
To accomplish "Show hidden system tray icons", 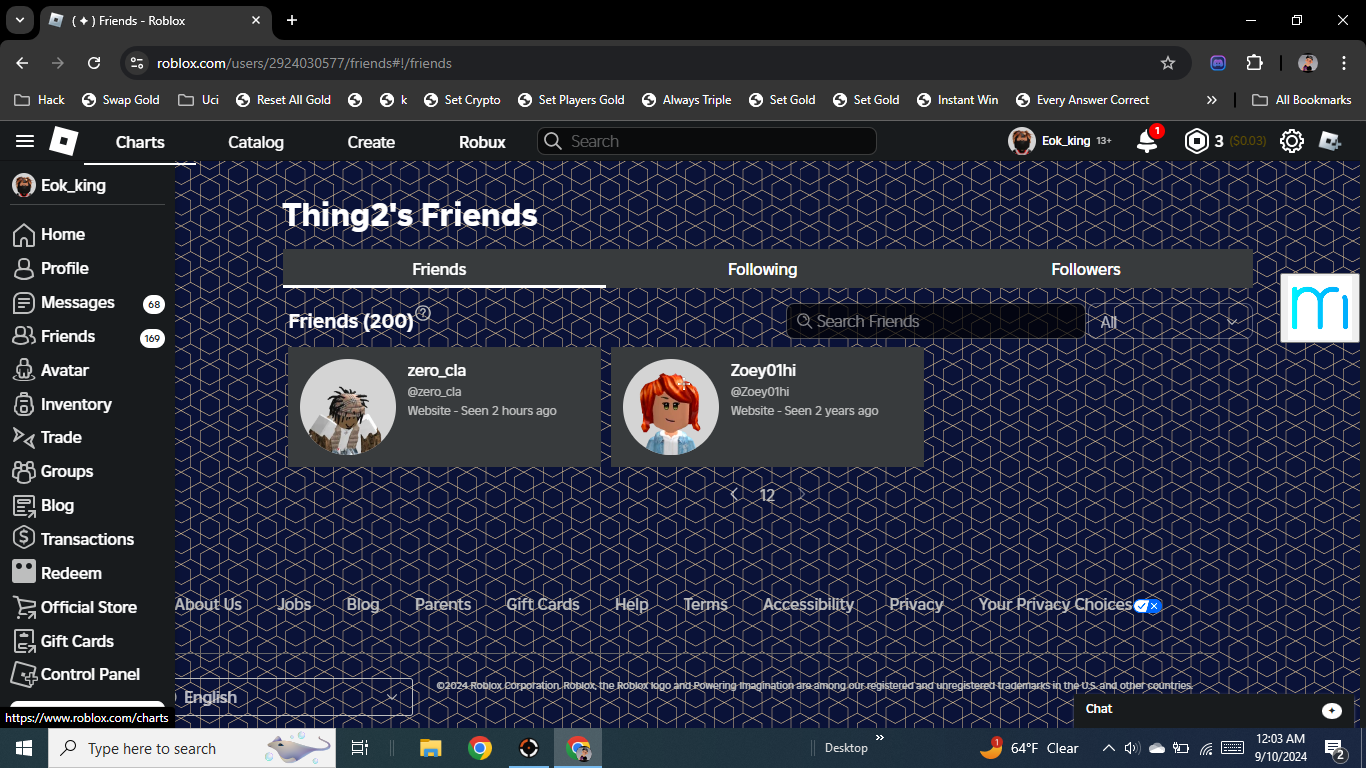I will [x=1108, y=748].
